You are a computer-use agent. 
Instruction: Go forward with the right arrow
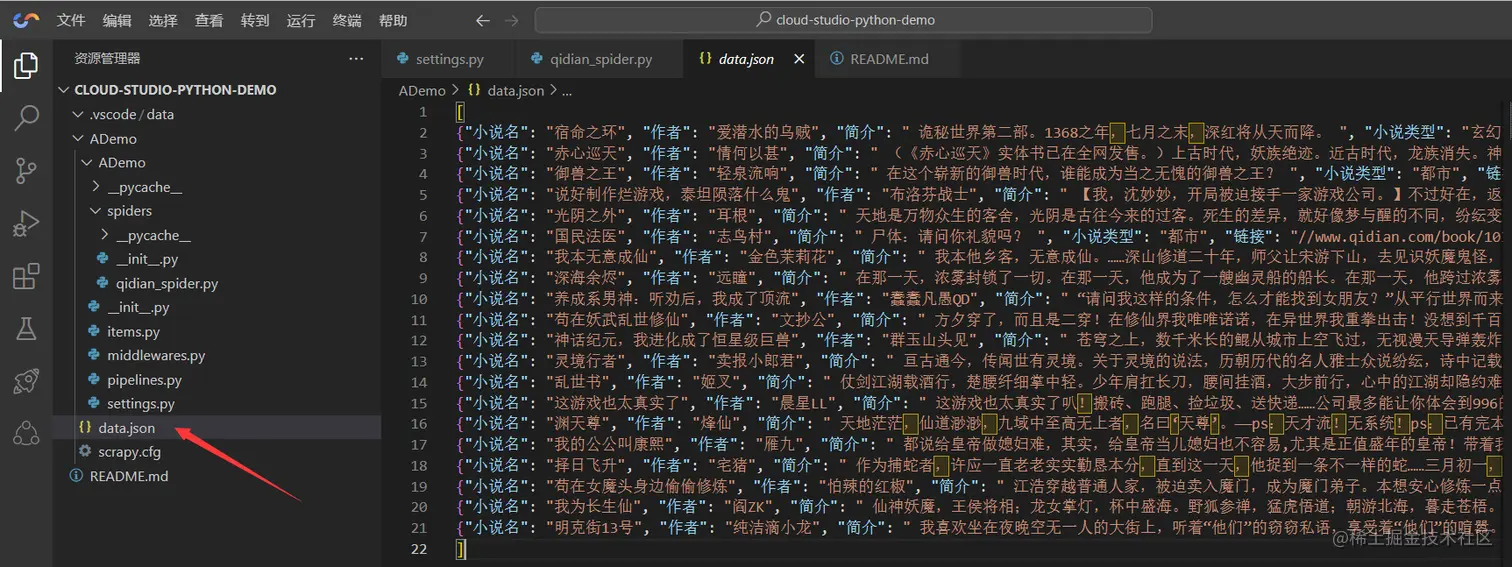click(x=512, y=20)
